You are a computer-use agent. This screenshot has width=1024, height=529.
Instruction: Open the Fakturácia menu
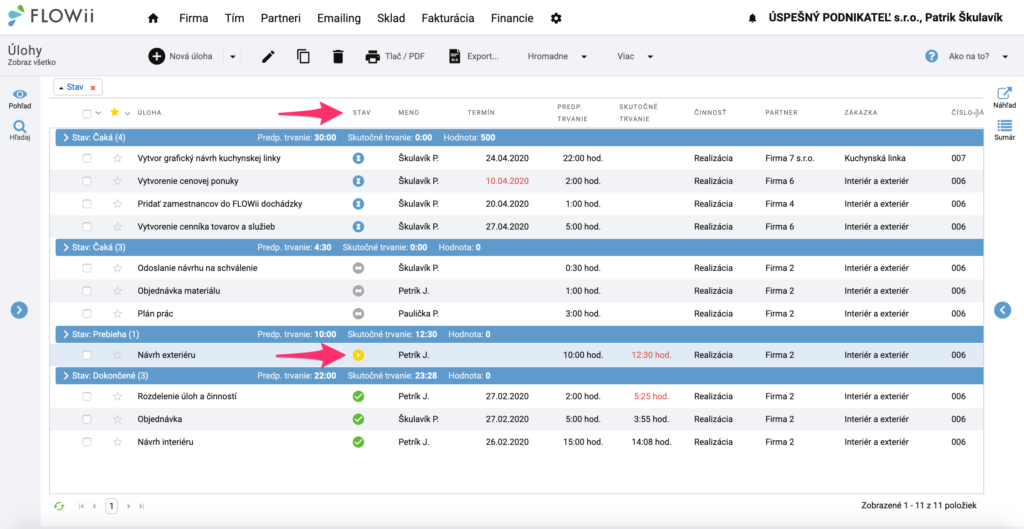pos(448,18)
